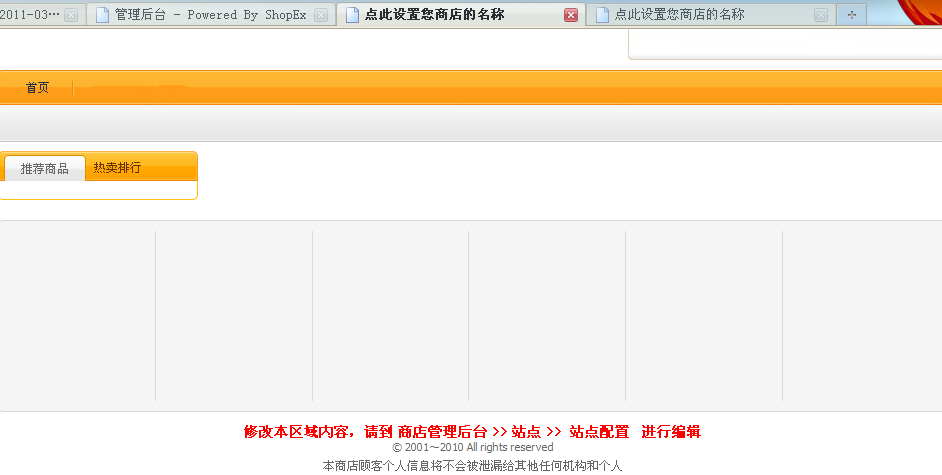Click page icon on the rightmost tab
The height and width of the screenshot is (475, 942).
(601, 15)
